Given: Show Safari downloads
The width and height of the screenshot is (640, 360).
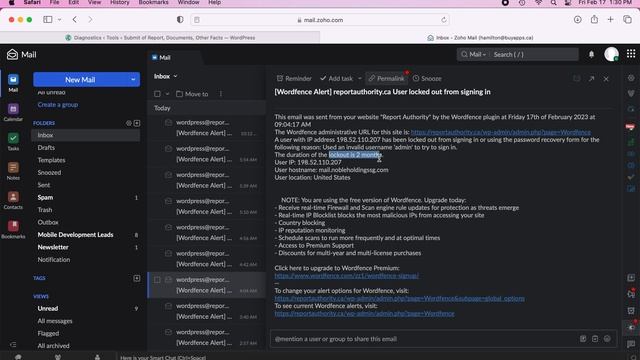Looking at the screenshot, I should (x=578, y=19).
